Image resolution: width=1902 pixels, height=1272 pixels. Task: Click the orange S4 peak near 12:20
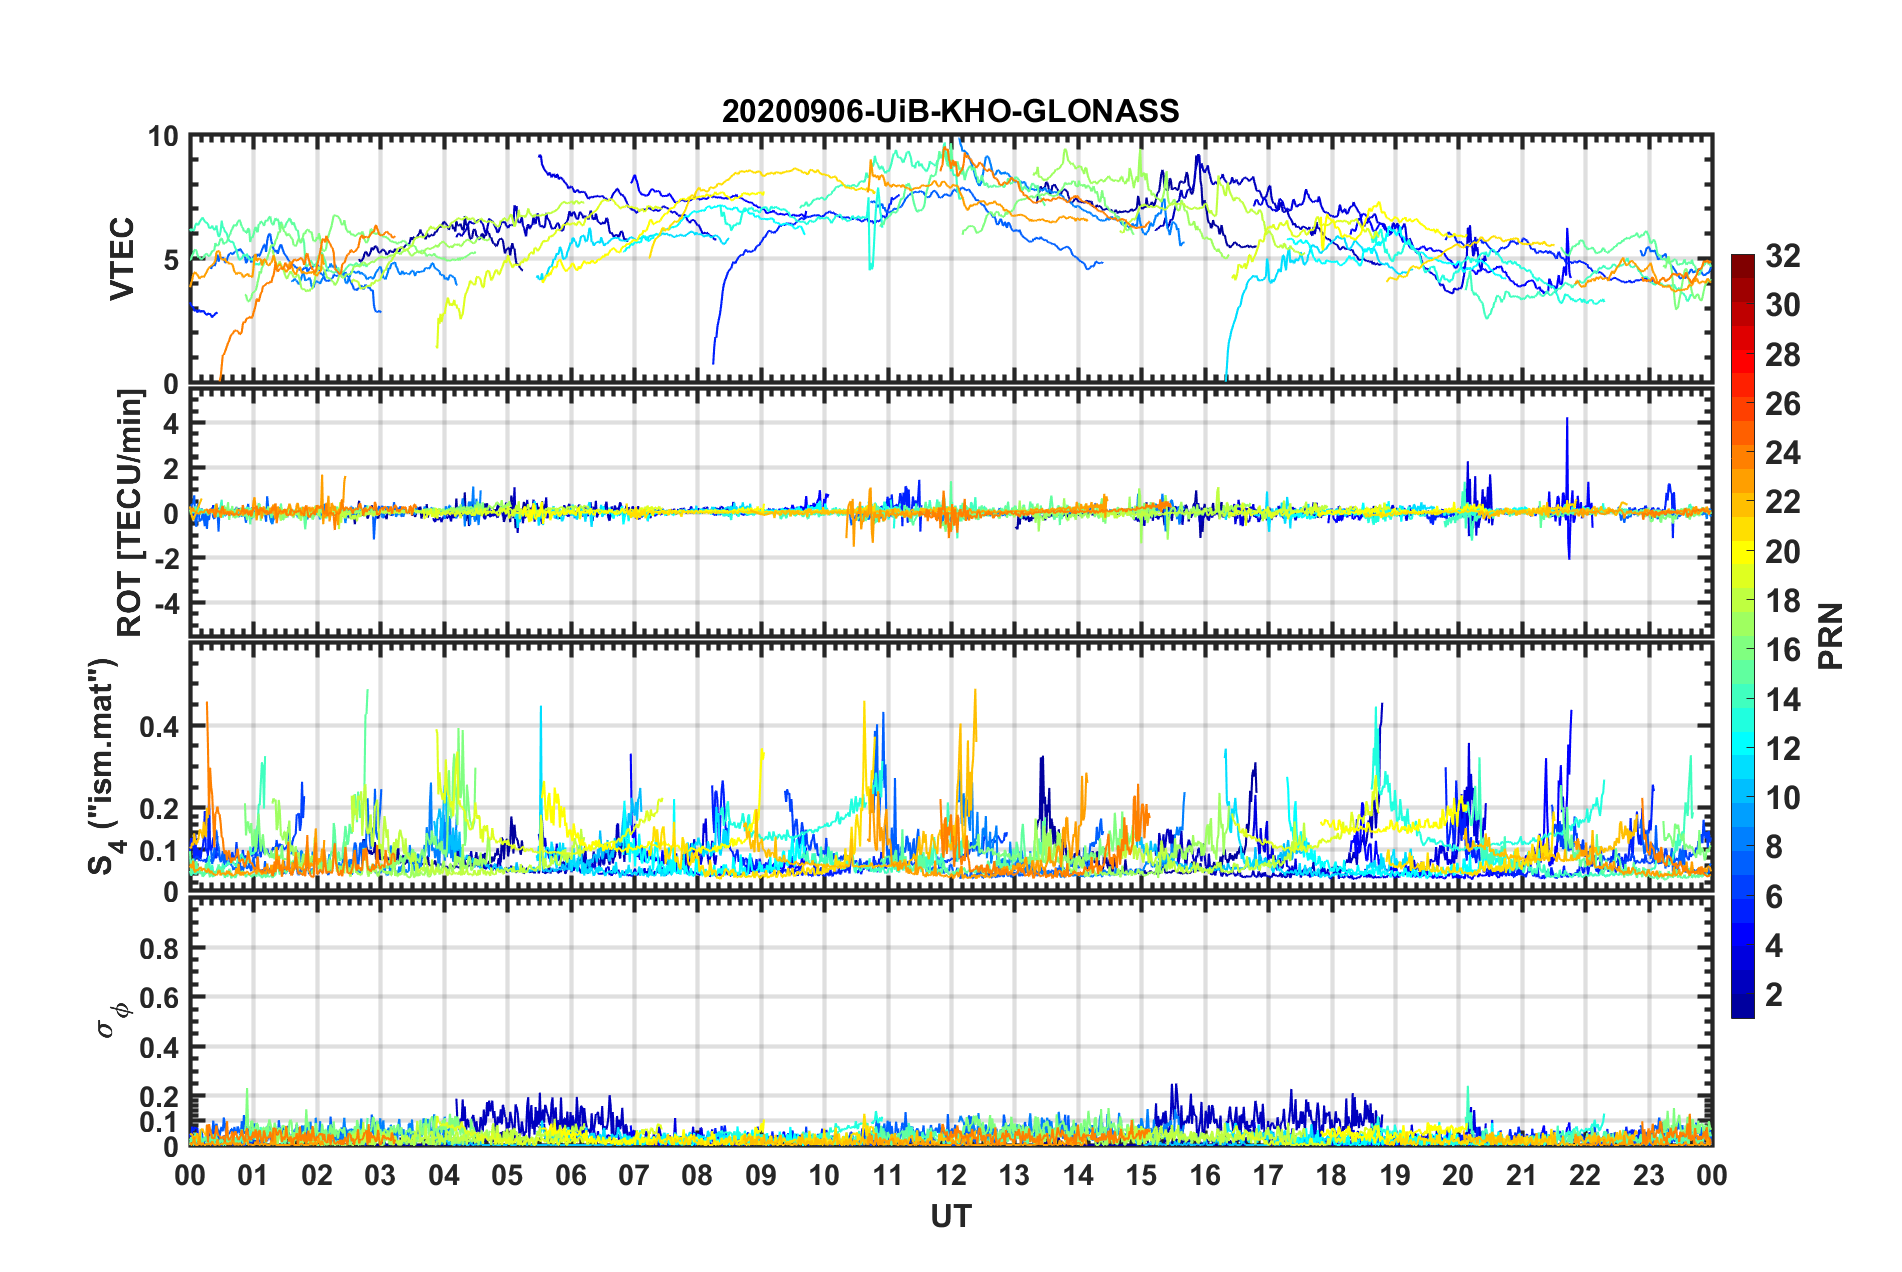(974, 740)
